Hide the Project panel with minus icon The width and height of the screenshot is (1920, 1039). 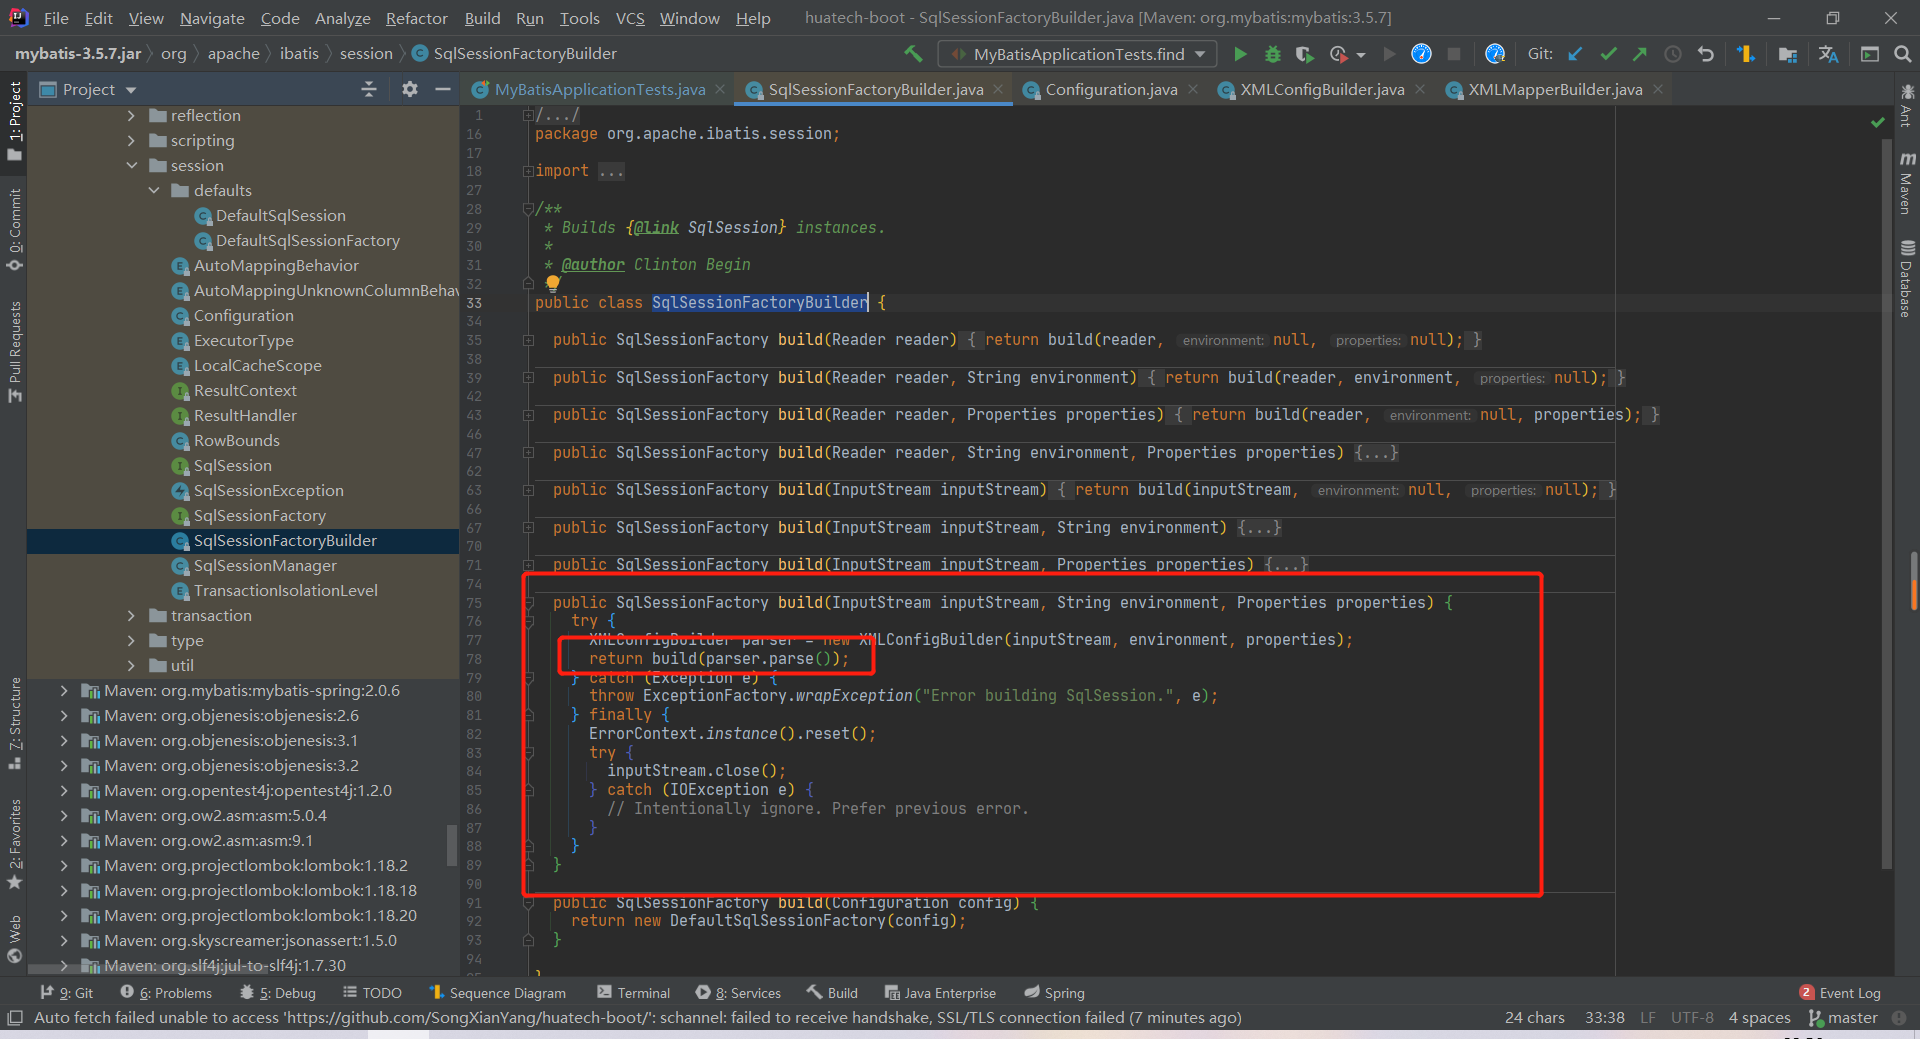pos(443,89)
